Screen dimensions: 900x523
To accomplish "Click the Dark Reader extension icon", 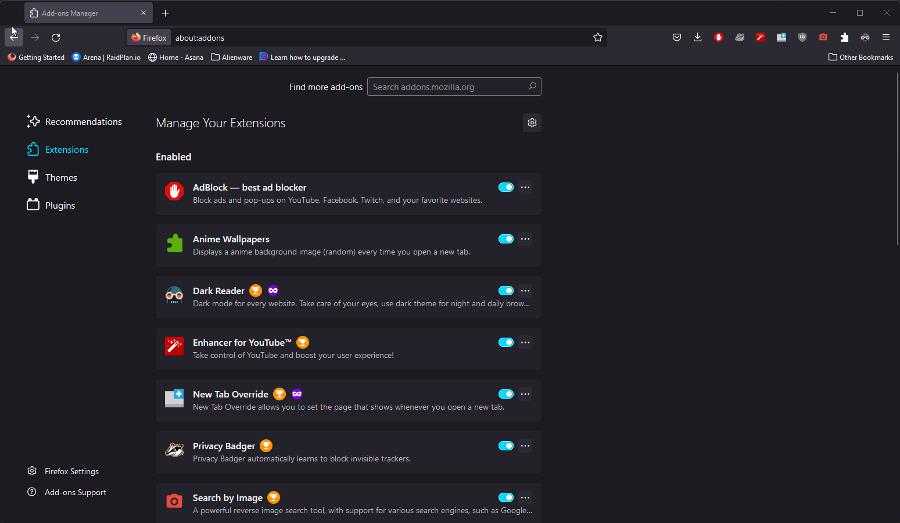I will pos(174,295).
